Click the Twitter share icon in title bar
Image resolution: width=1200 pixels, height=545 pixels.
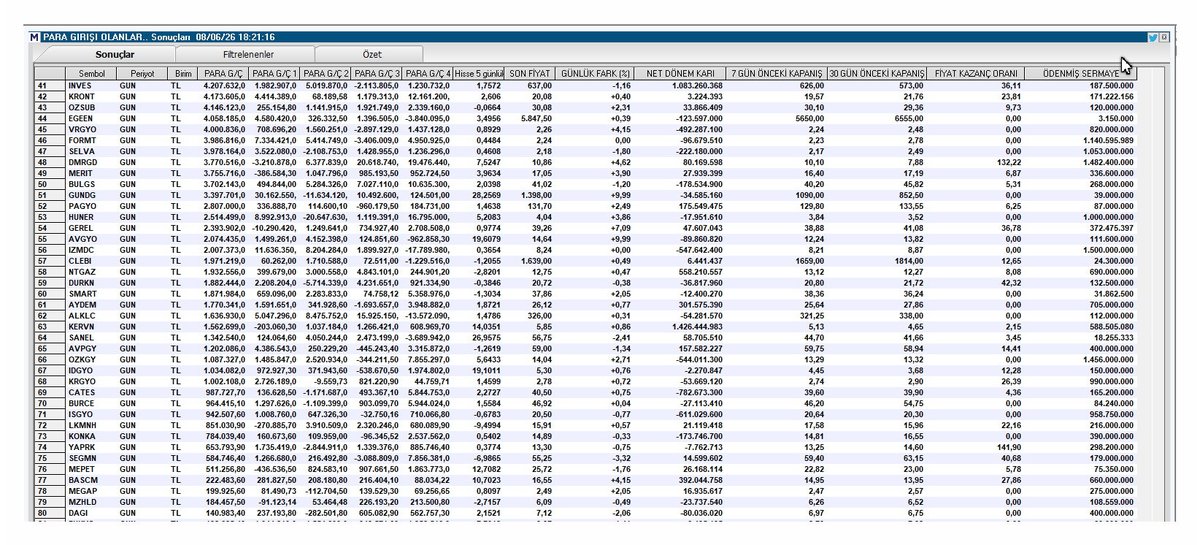click(1152, 37)
